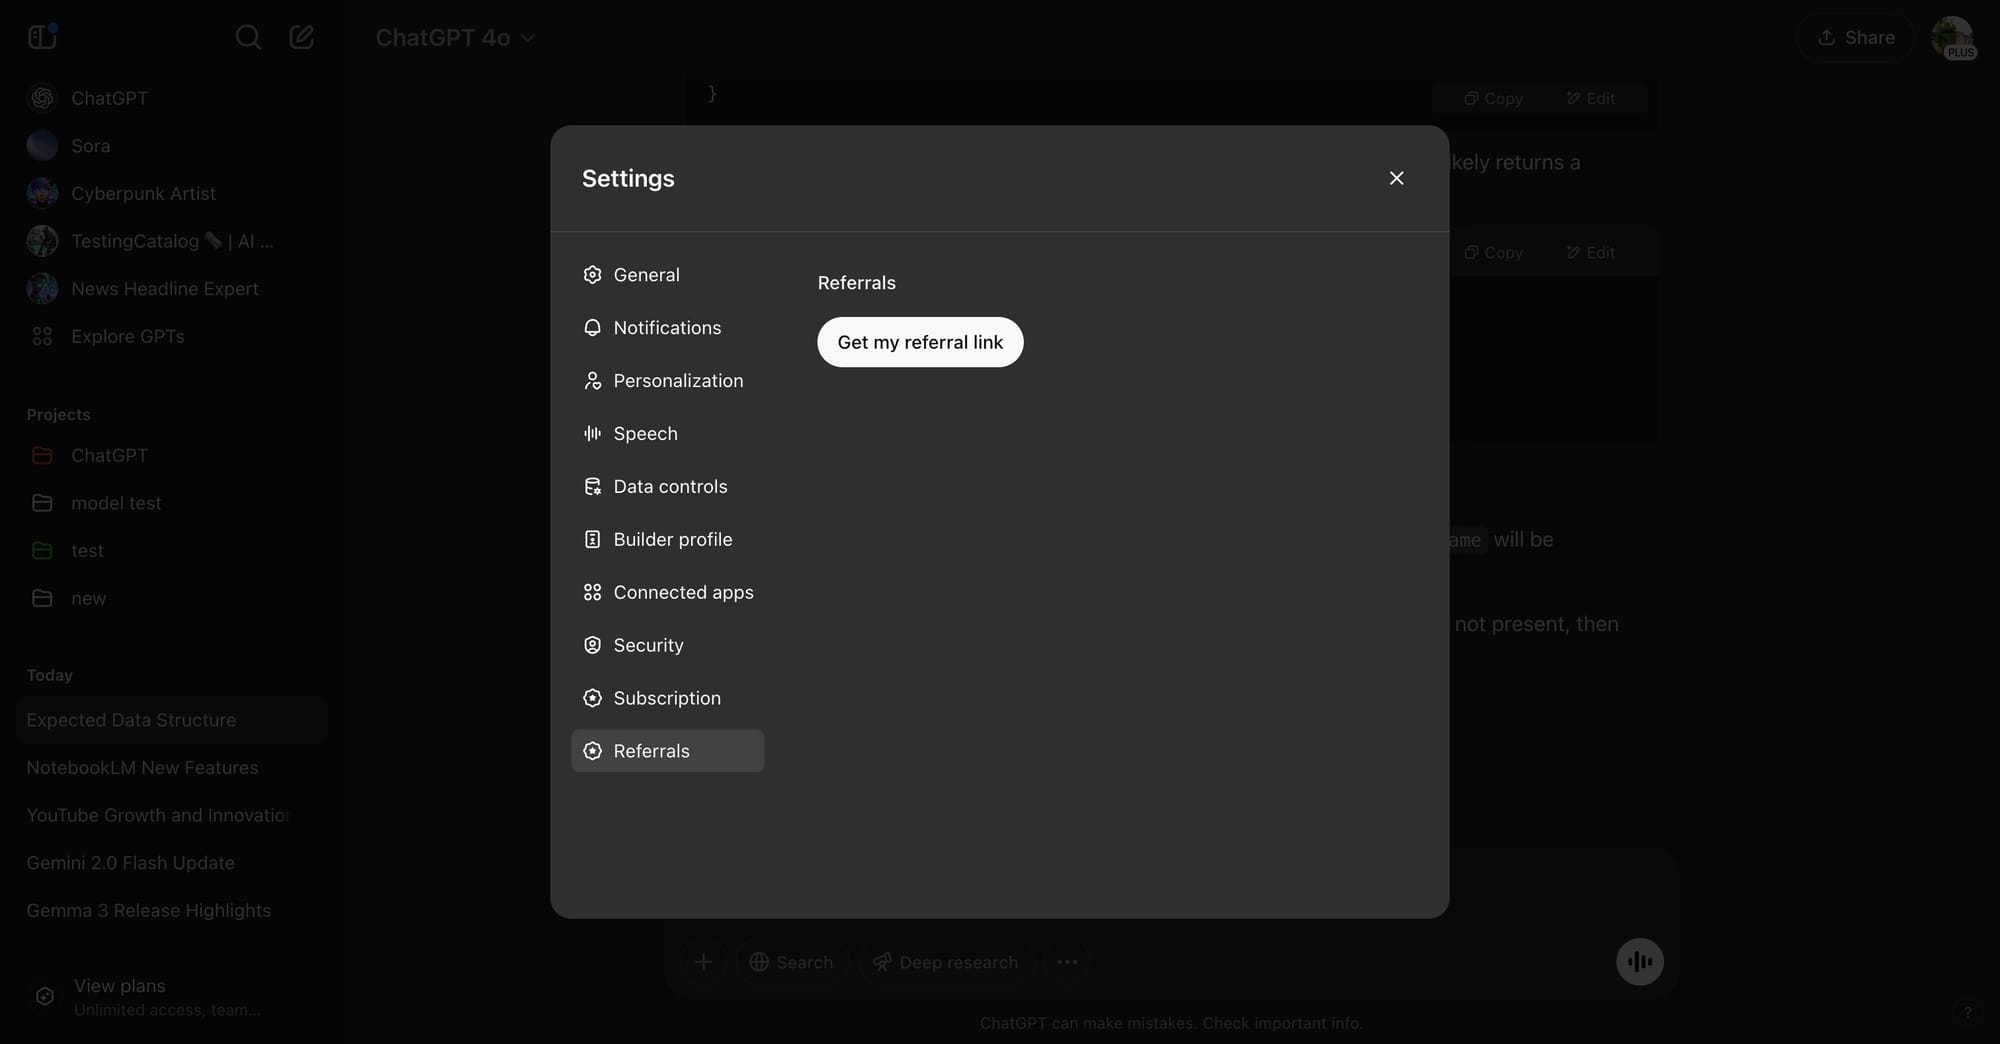Image resolution: width=2000 pixels, height=1044 pixels.
Task: Click the voice mode waveform button
Action: [1640, 962]
